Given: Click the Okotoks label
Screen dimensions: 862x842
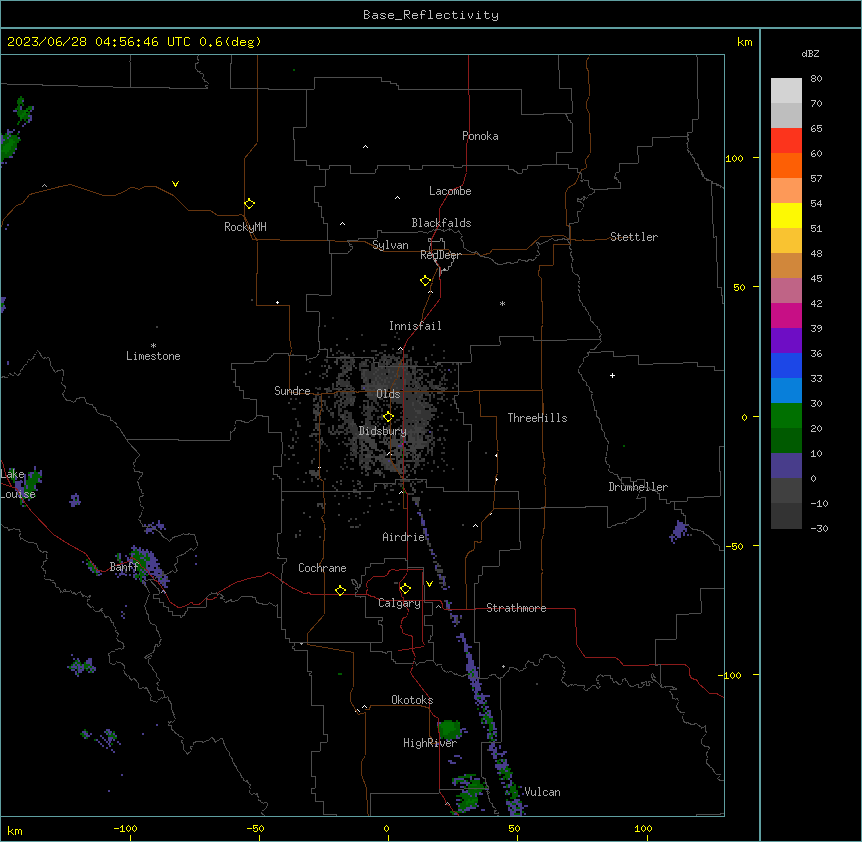Looking at the screenshot, I should pos(412,700).
